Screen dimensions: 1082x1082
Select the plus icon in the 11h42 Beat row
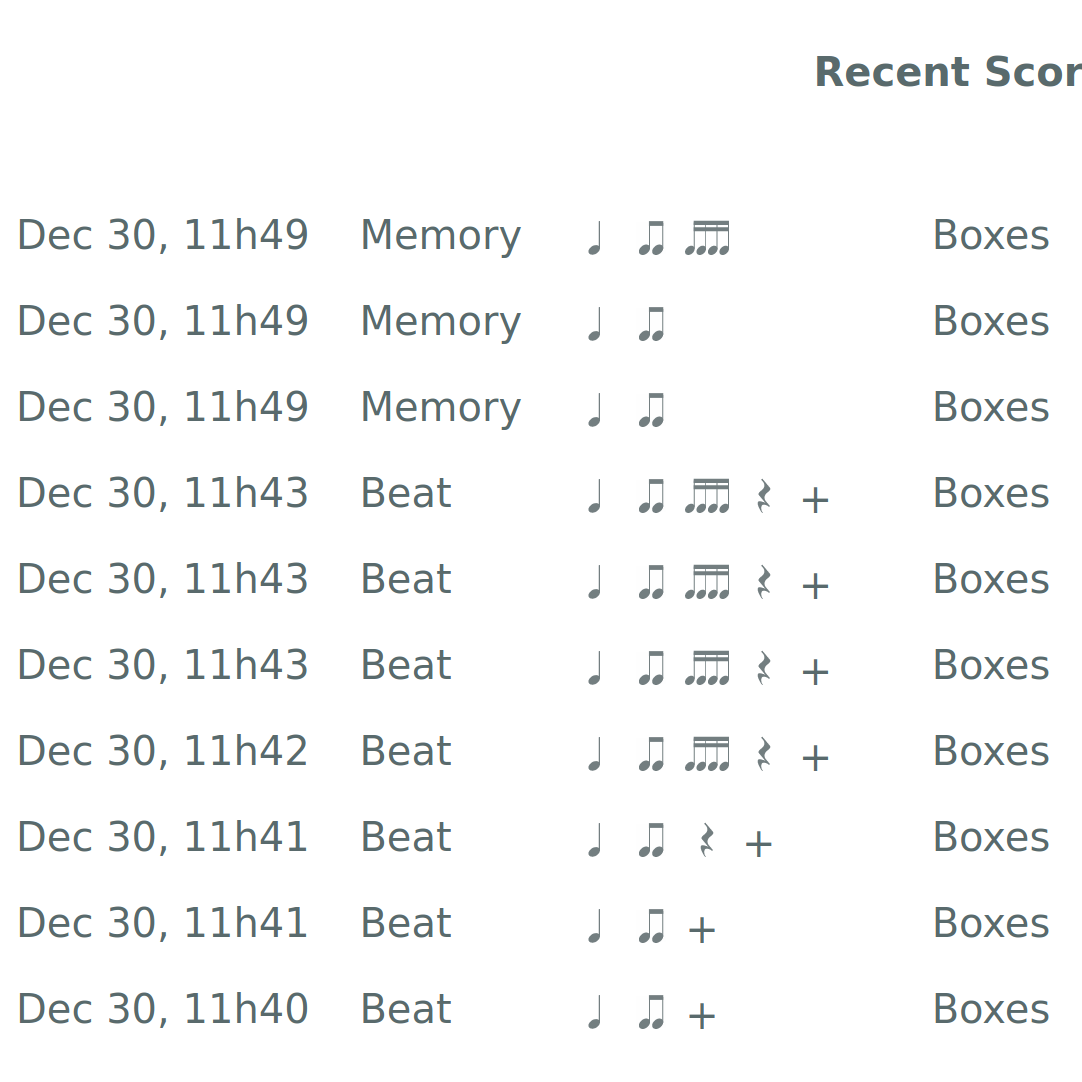pos(815,758)
